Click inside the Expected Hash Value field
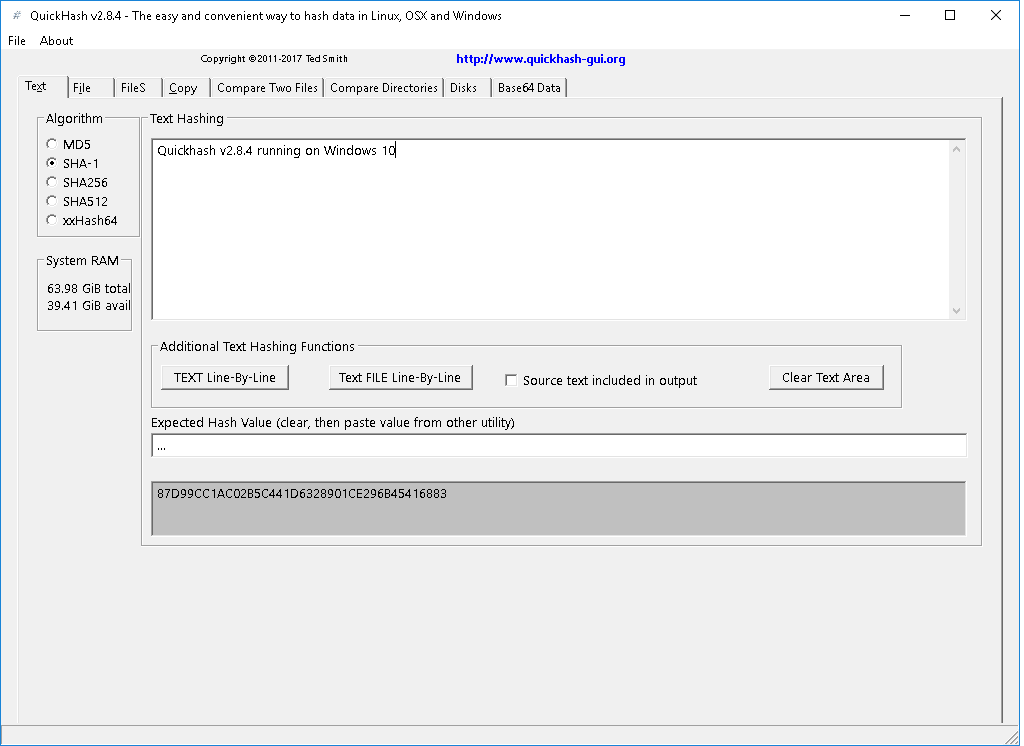This screenshot has width=1024, height=746. [x=558, y=445]
